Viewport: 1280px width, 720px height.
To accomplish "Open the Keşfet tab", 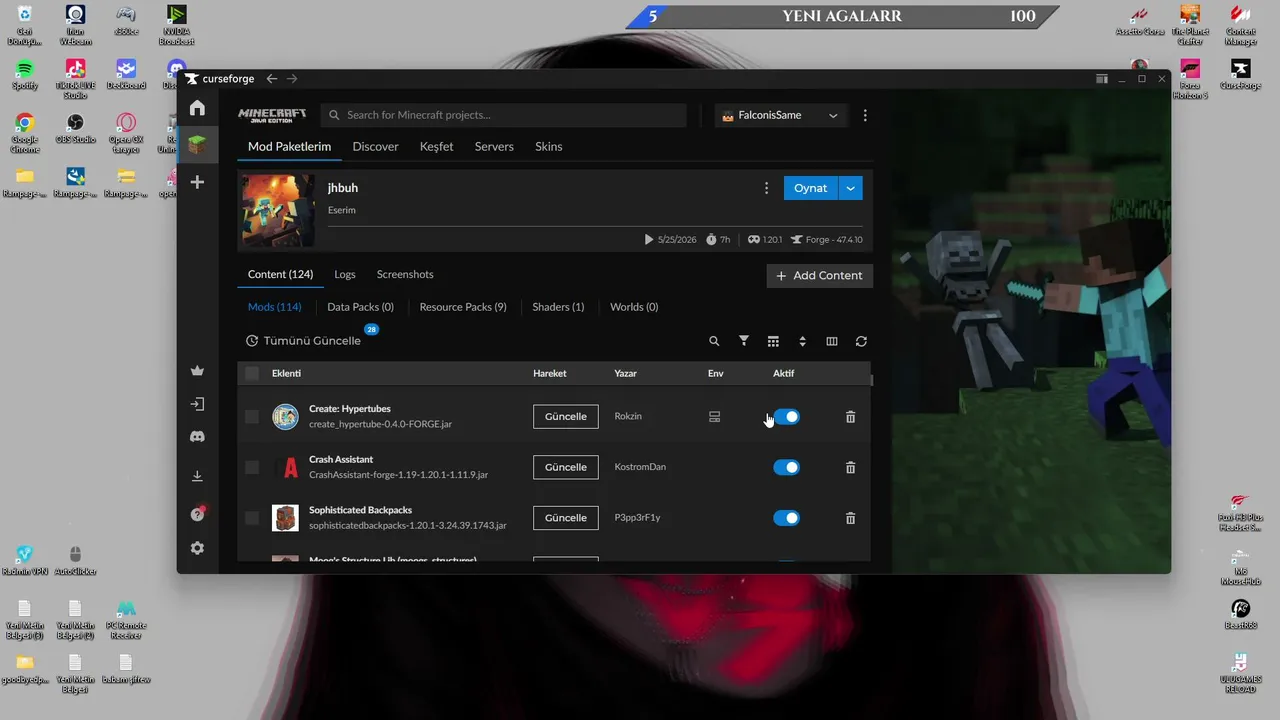I will tap(437, 146).
